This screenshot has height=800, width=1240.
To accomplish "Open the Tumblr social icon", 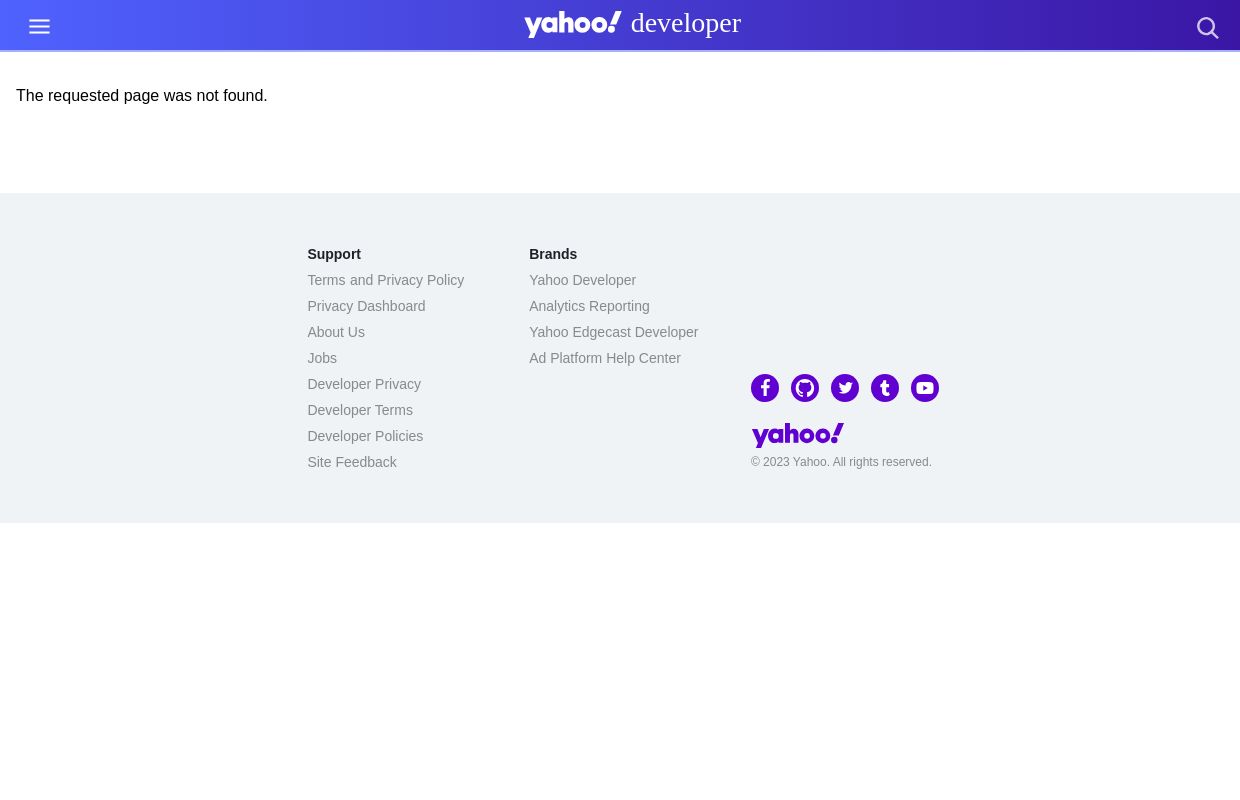I will 885,388.
